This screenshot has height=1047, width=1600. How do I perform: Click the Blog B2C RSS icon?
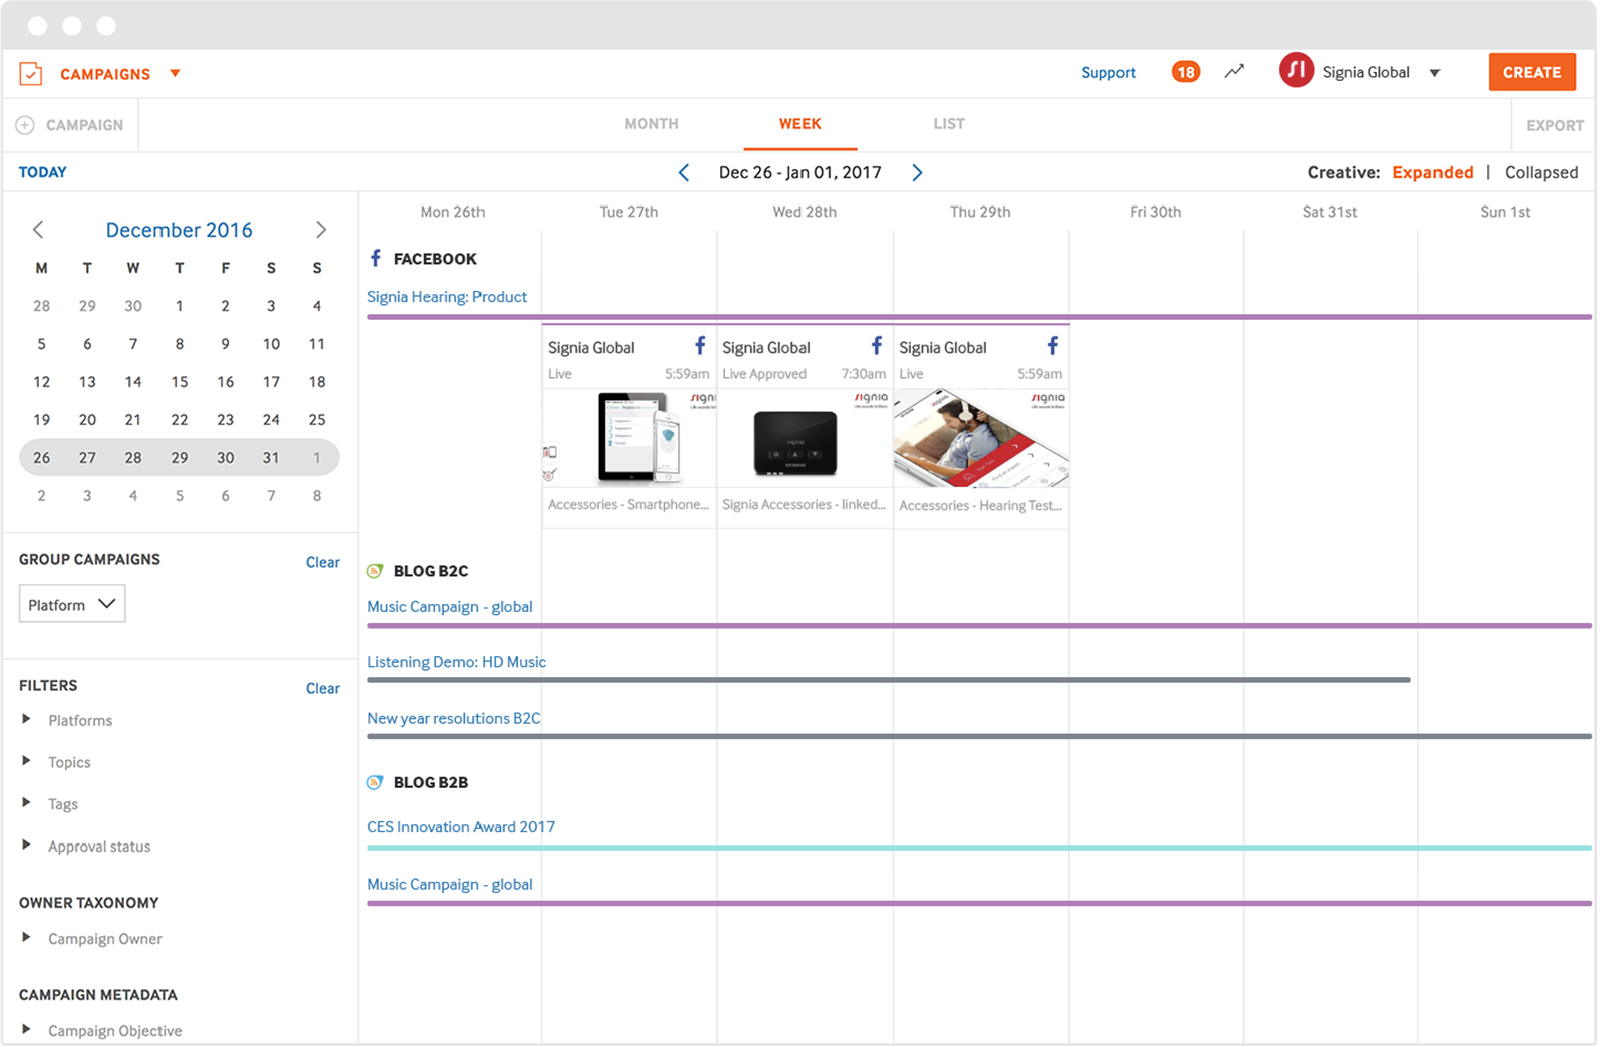coord(375,571)
